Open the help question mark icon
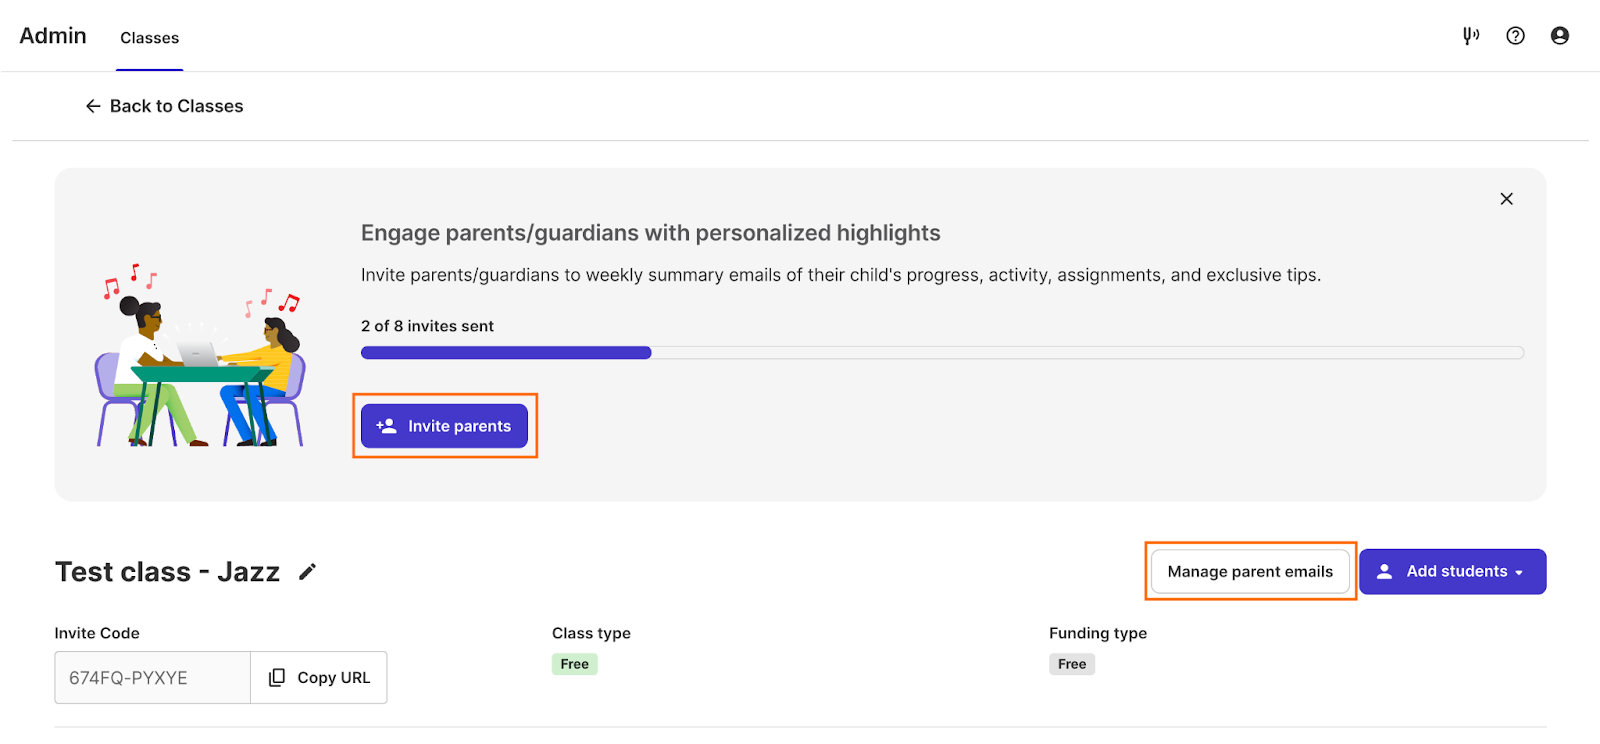Screen dimensions: 1600x744 click(1515, 36)
